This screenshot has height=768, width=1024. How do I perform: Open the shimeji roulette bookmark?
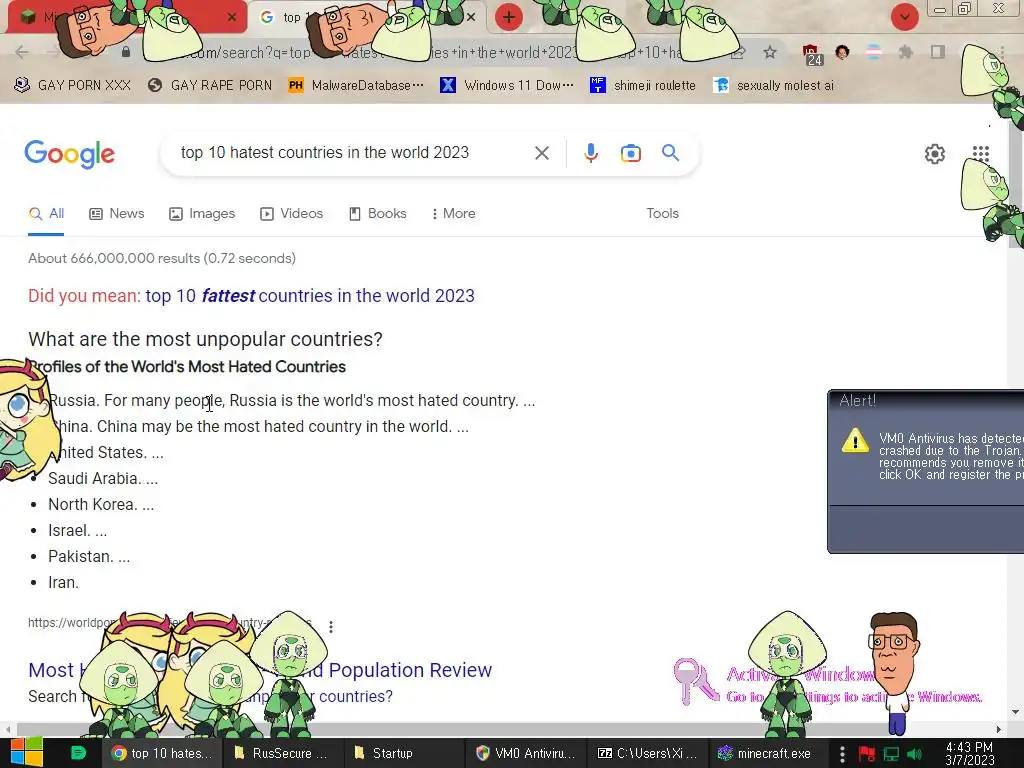(x=643, y=86)
